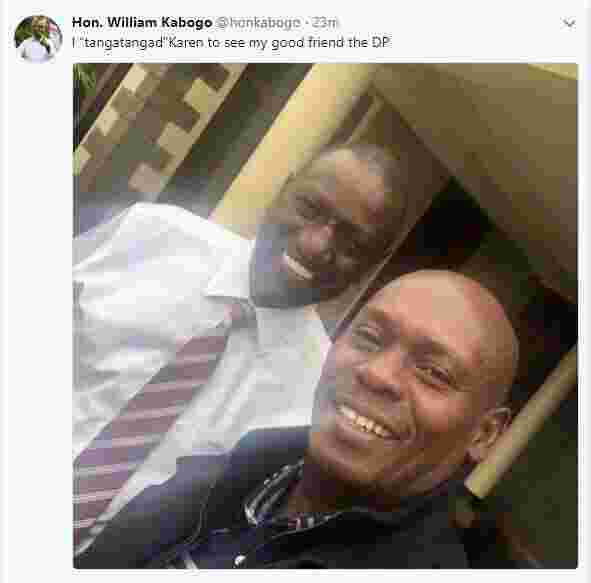Click the patterned carpet area in the photo
Image resolution: width=591 pixels, height=583 pixels.
158,124
